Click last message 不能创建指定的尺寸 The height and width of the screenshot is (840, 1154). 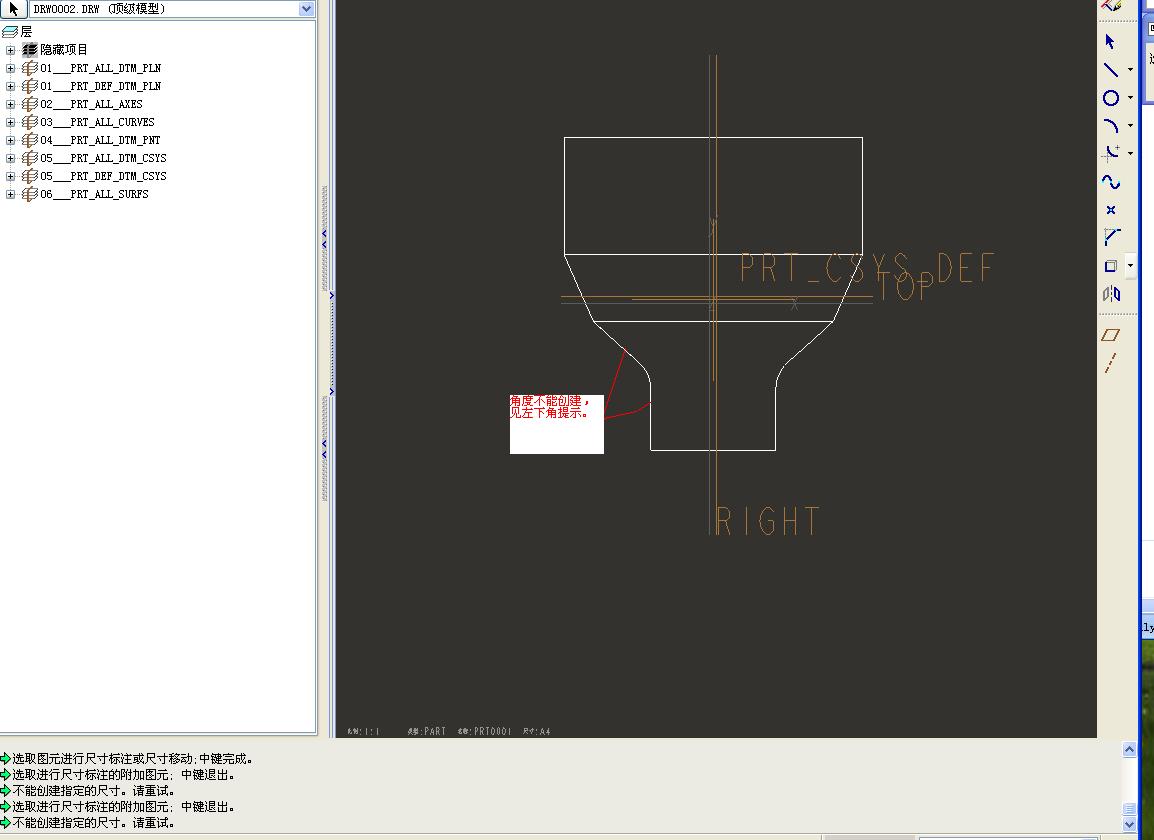[x=93, y=823]
